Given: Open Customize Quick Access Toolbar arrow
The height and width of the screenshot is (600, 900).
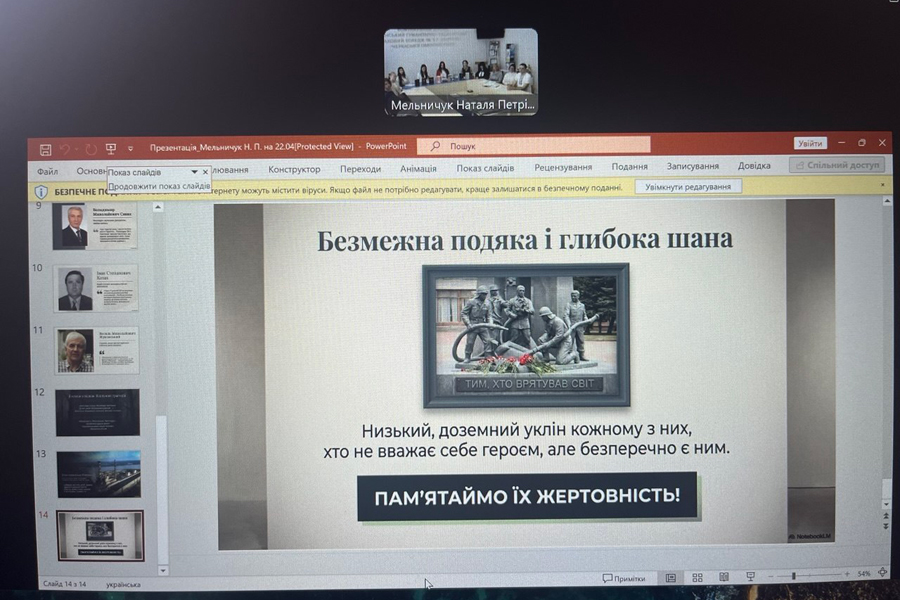Looking at the screenshot, I should click(130, 149).
